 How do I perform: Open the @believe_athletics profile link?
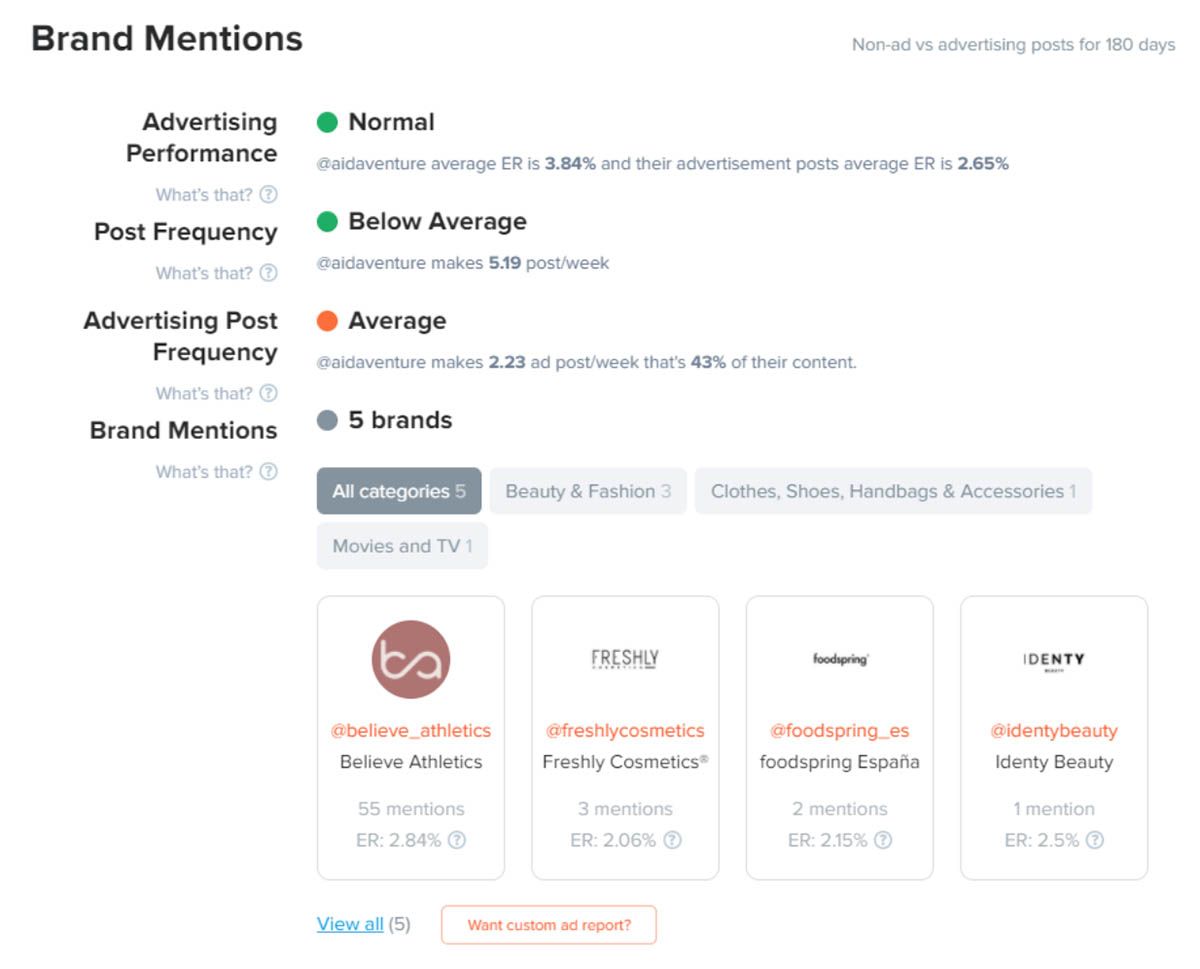(x=410, y=730)
